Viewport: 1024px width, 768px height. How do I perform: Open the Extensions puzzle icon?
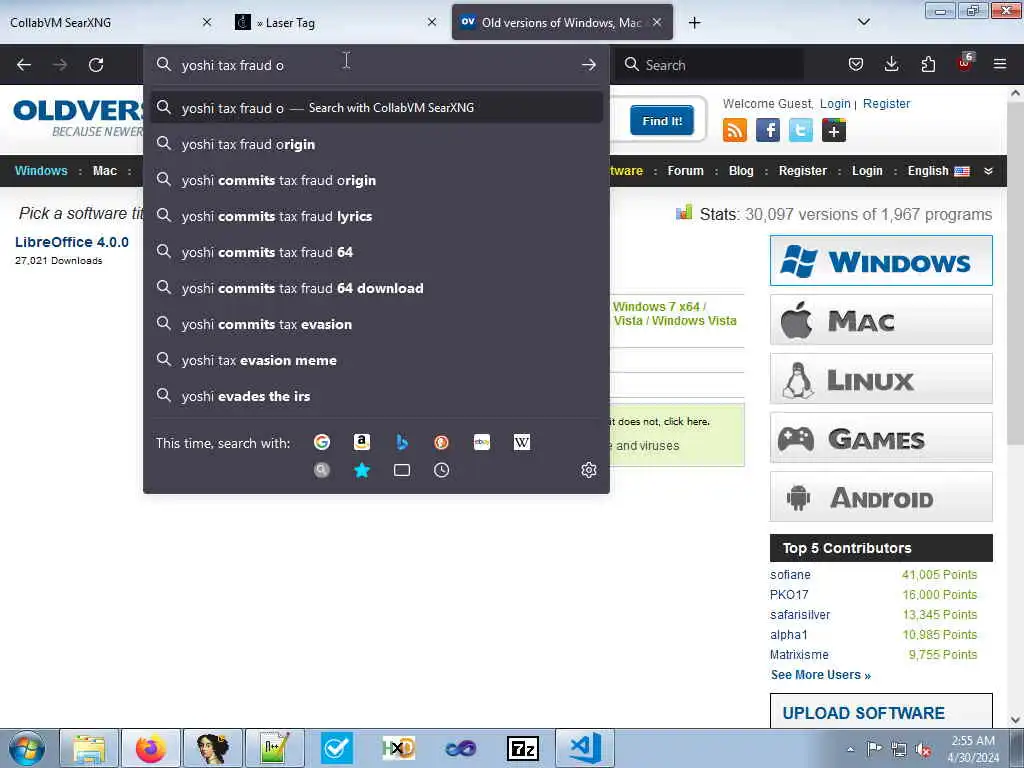(x=928, y=64)
